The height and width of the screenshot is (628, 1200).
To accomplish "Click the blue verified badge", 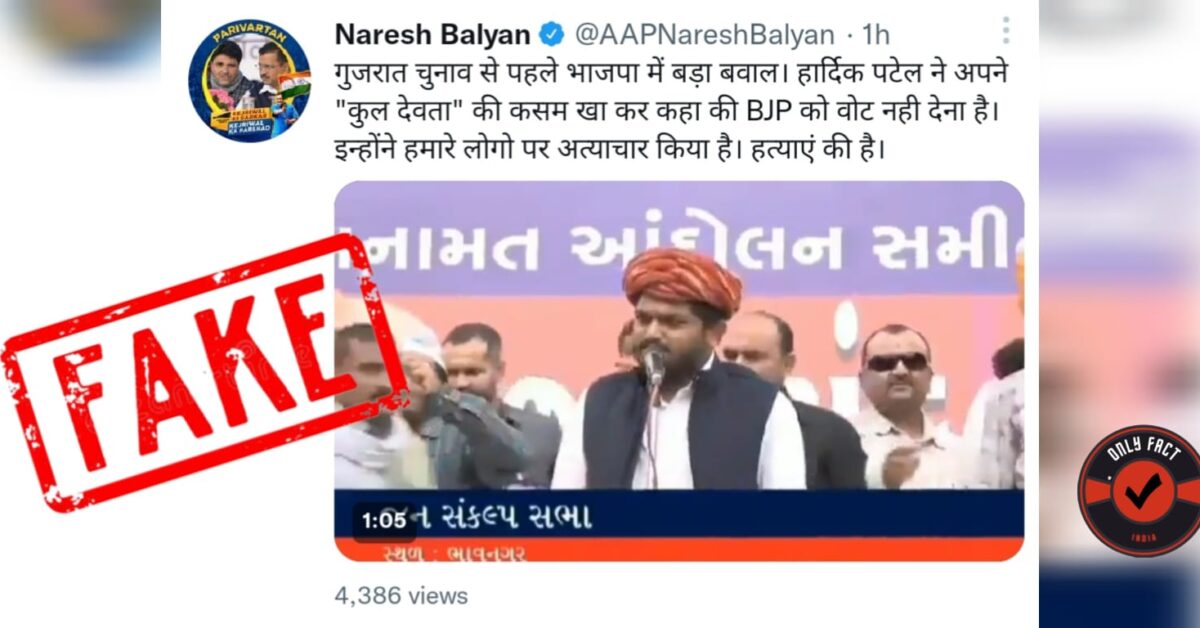I will pyautogui.click(x=552, y=35).
